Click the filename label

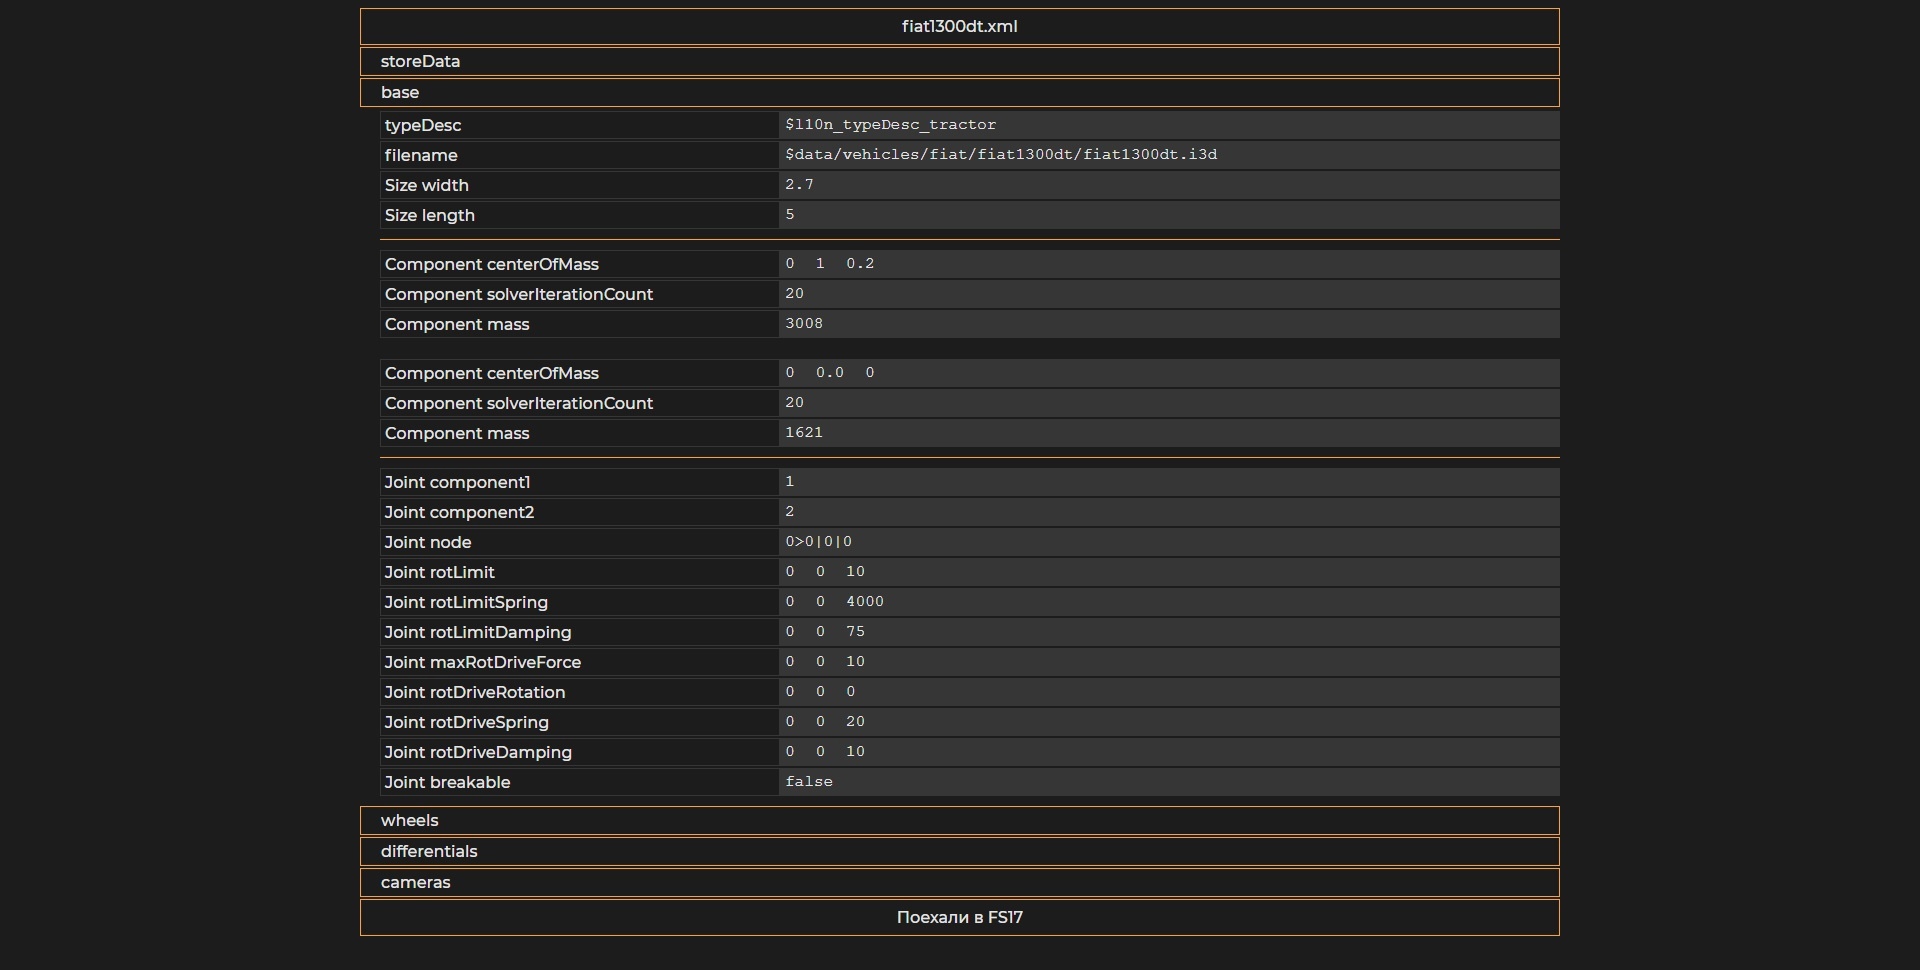click(421, 155)
